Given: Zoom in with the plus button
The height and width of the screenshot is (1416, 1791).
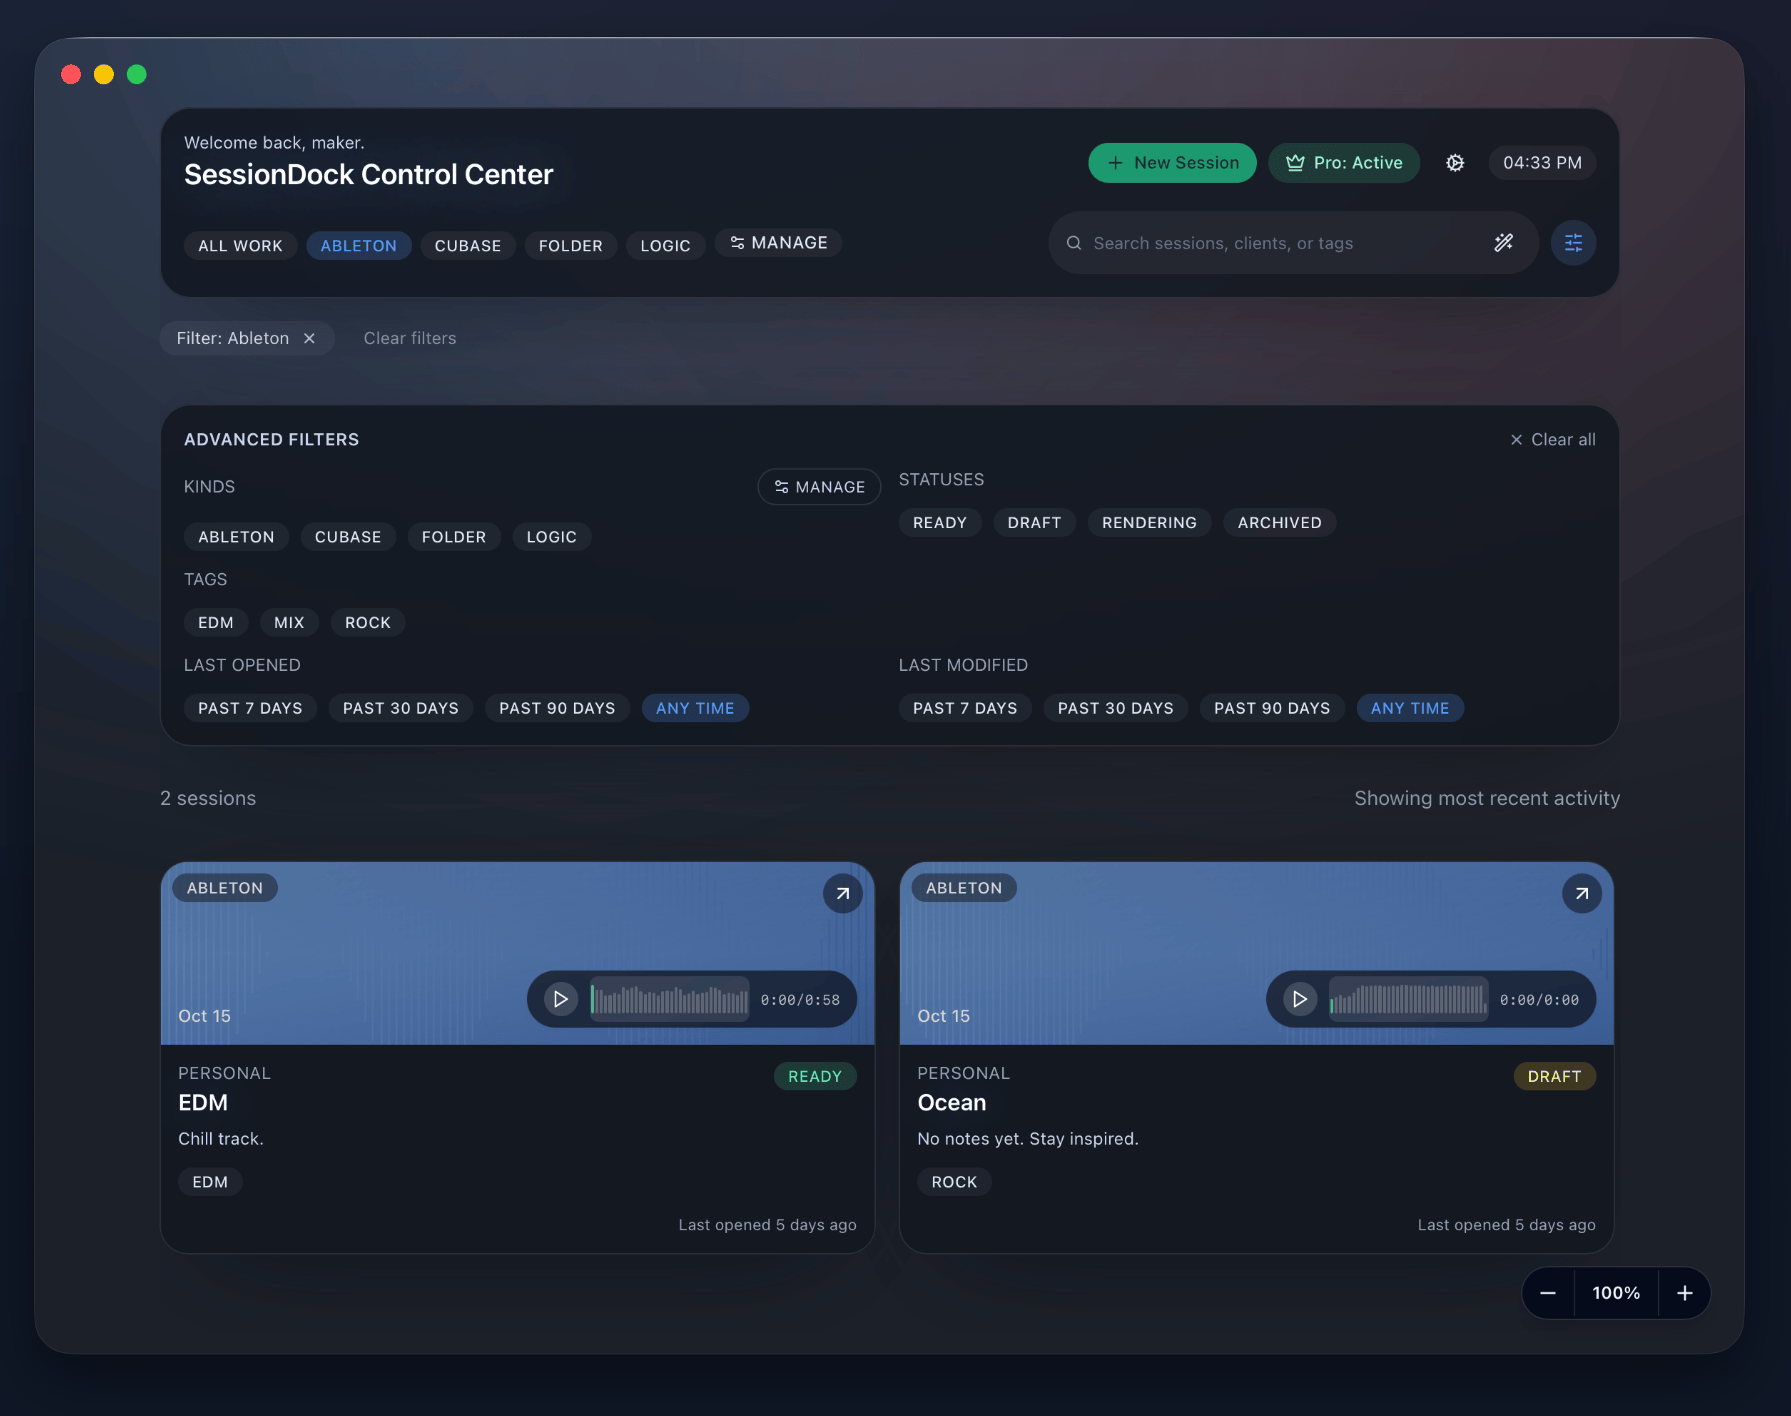Looking at the screenshot, I should [1684, 1293].
